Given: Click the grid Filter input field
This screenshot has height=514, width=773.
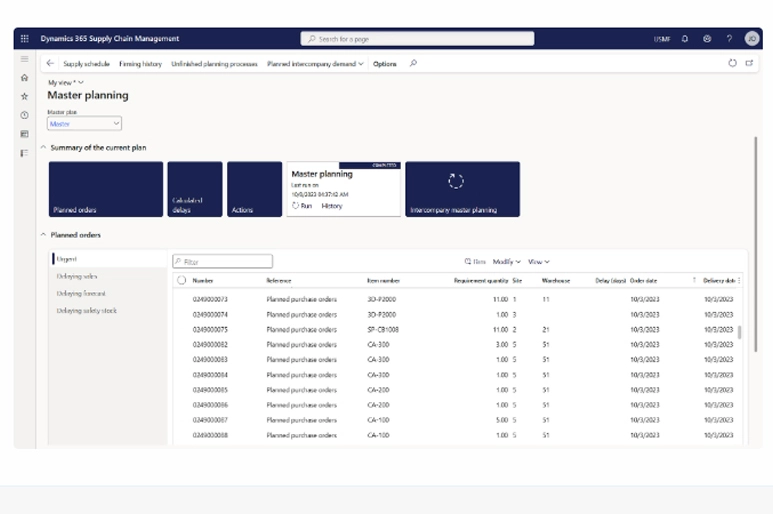Looking at the screenshot, I should 222,261.
